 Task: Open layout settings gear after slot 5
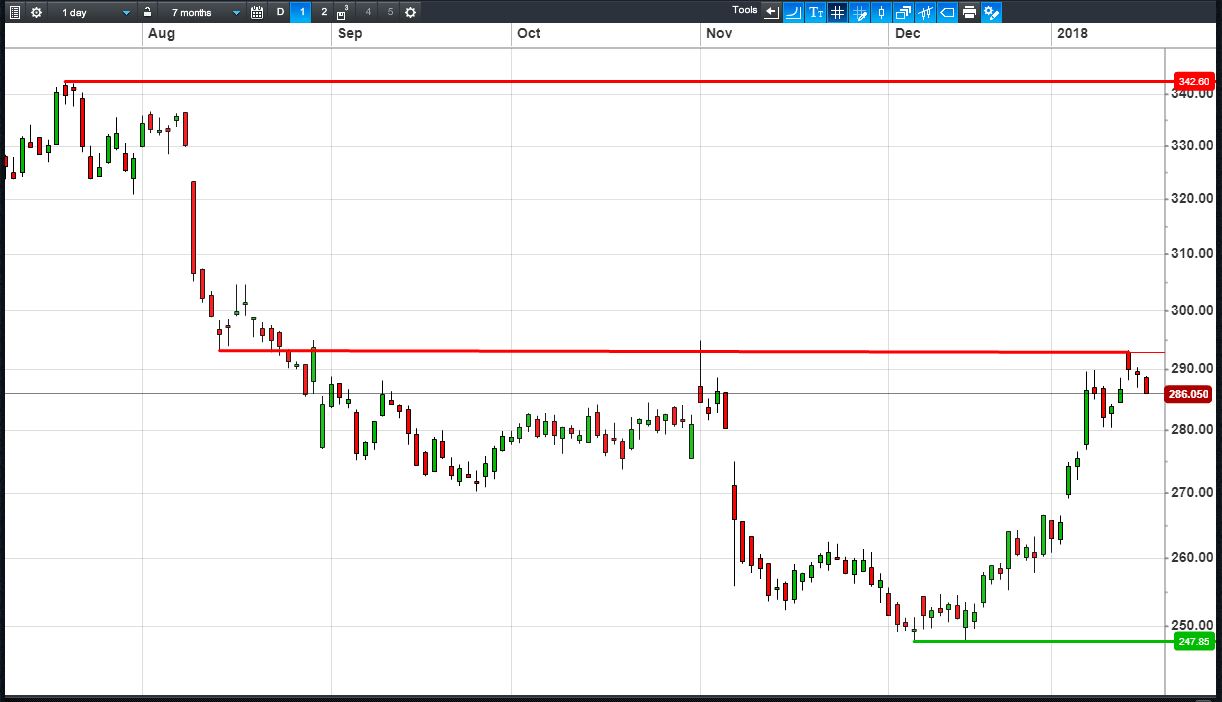pos(410,12)
